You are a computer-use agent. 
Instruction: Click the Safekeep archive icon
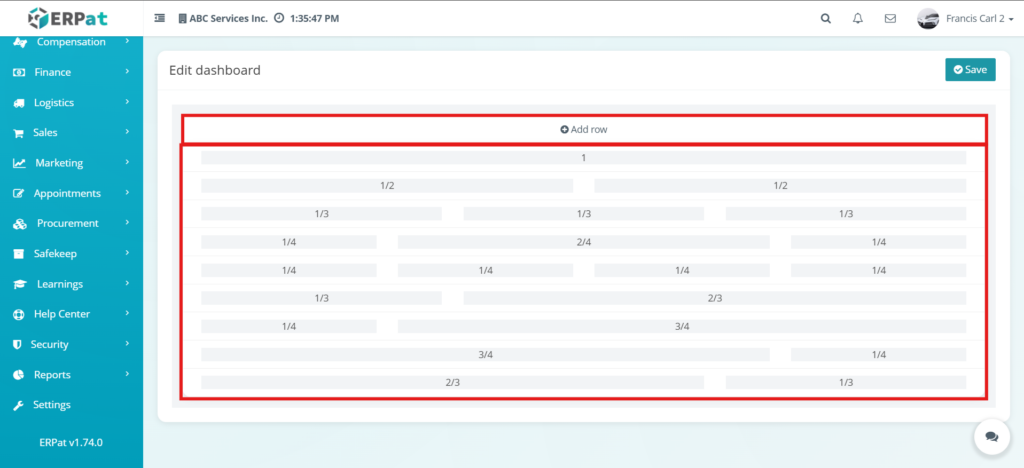(x=20, y=254)
